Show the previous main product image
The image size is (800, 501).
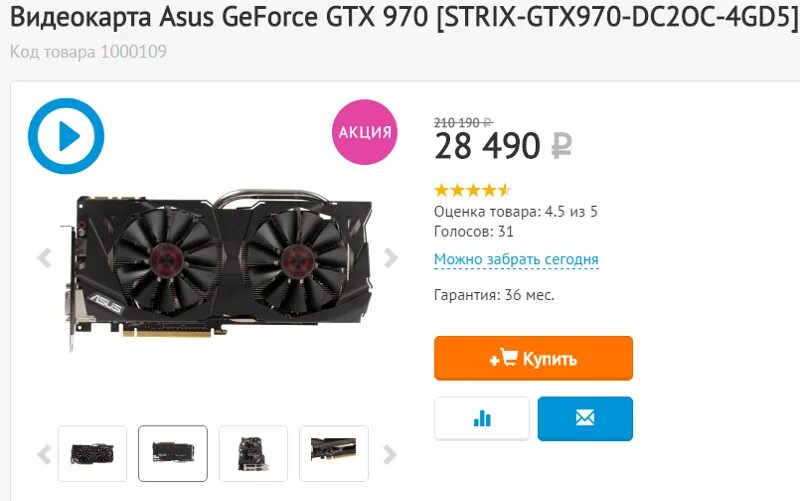coord(45,258)
